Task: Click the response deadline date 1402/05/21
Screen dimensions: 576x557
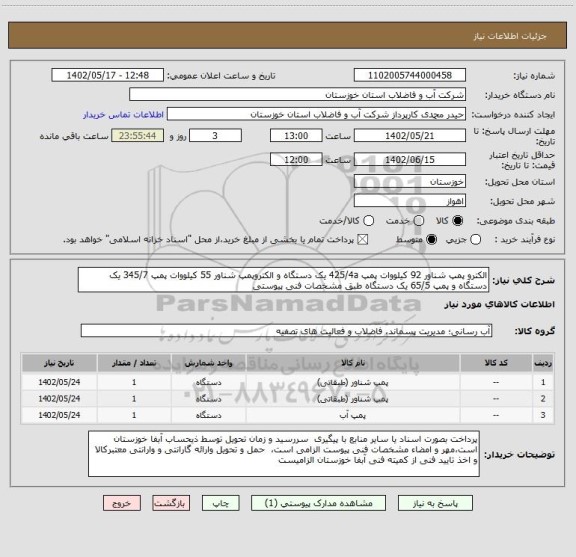Action: (410, 136)
